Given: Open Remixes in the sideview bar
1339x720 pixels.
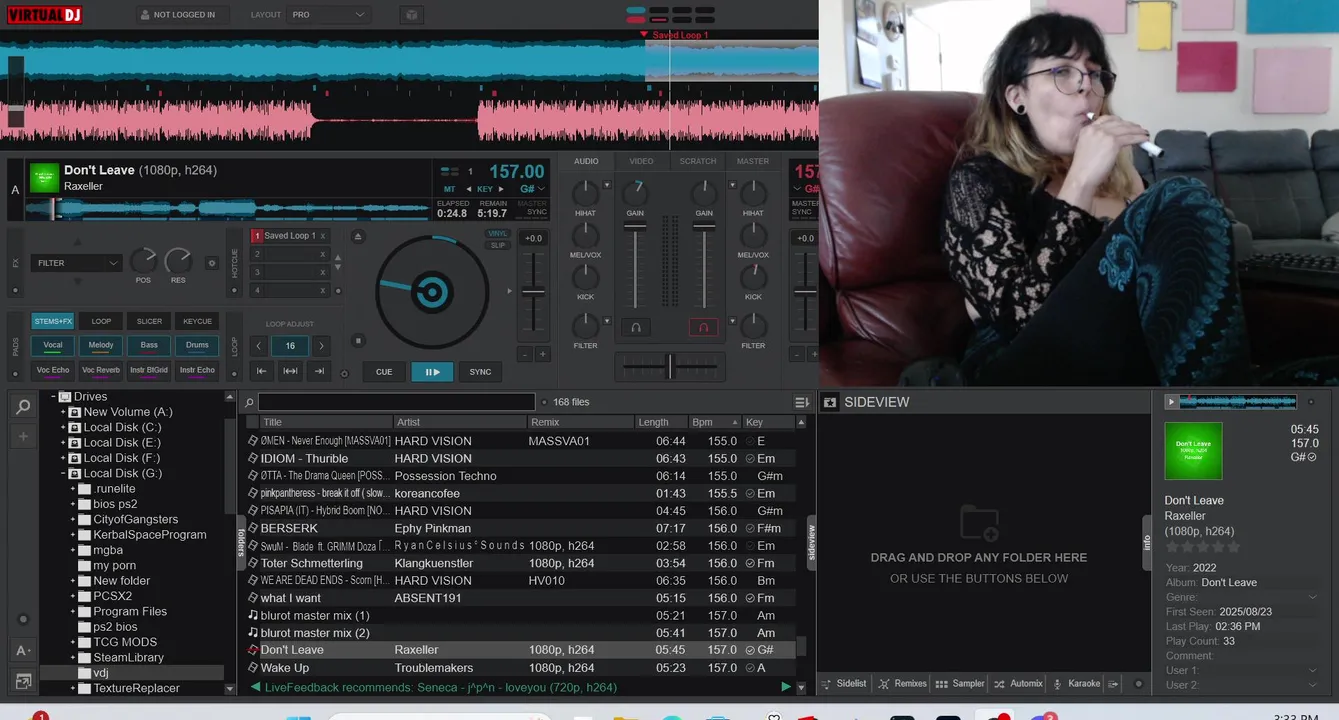Looking at the screenshot, I should [902, 684].
